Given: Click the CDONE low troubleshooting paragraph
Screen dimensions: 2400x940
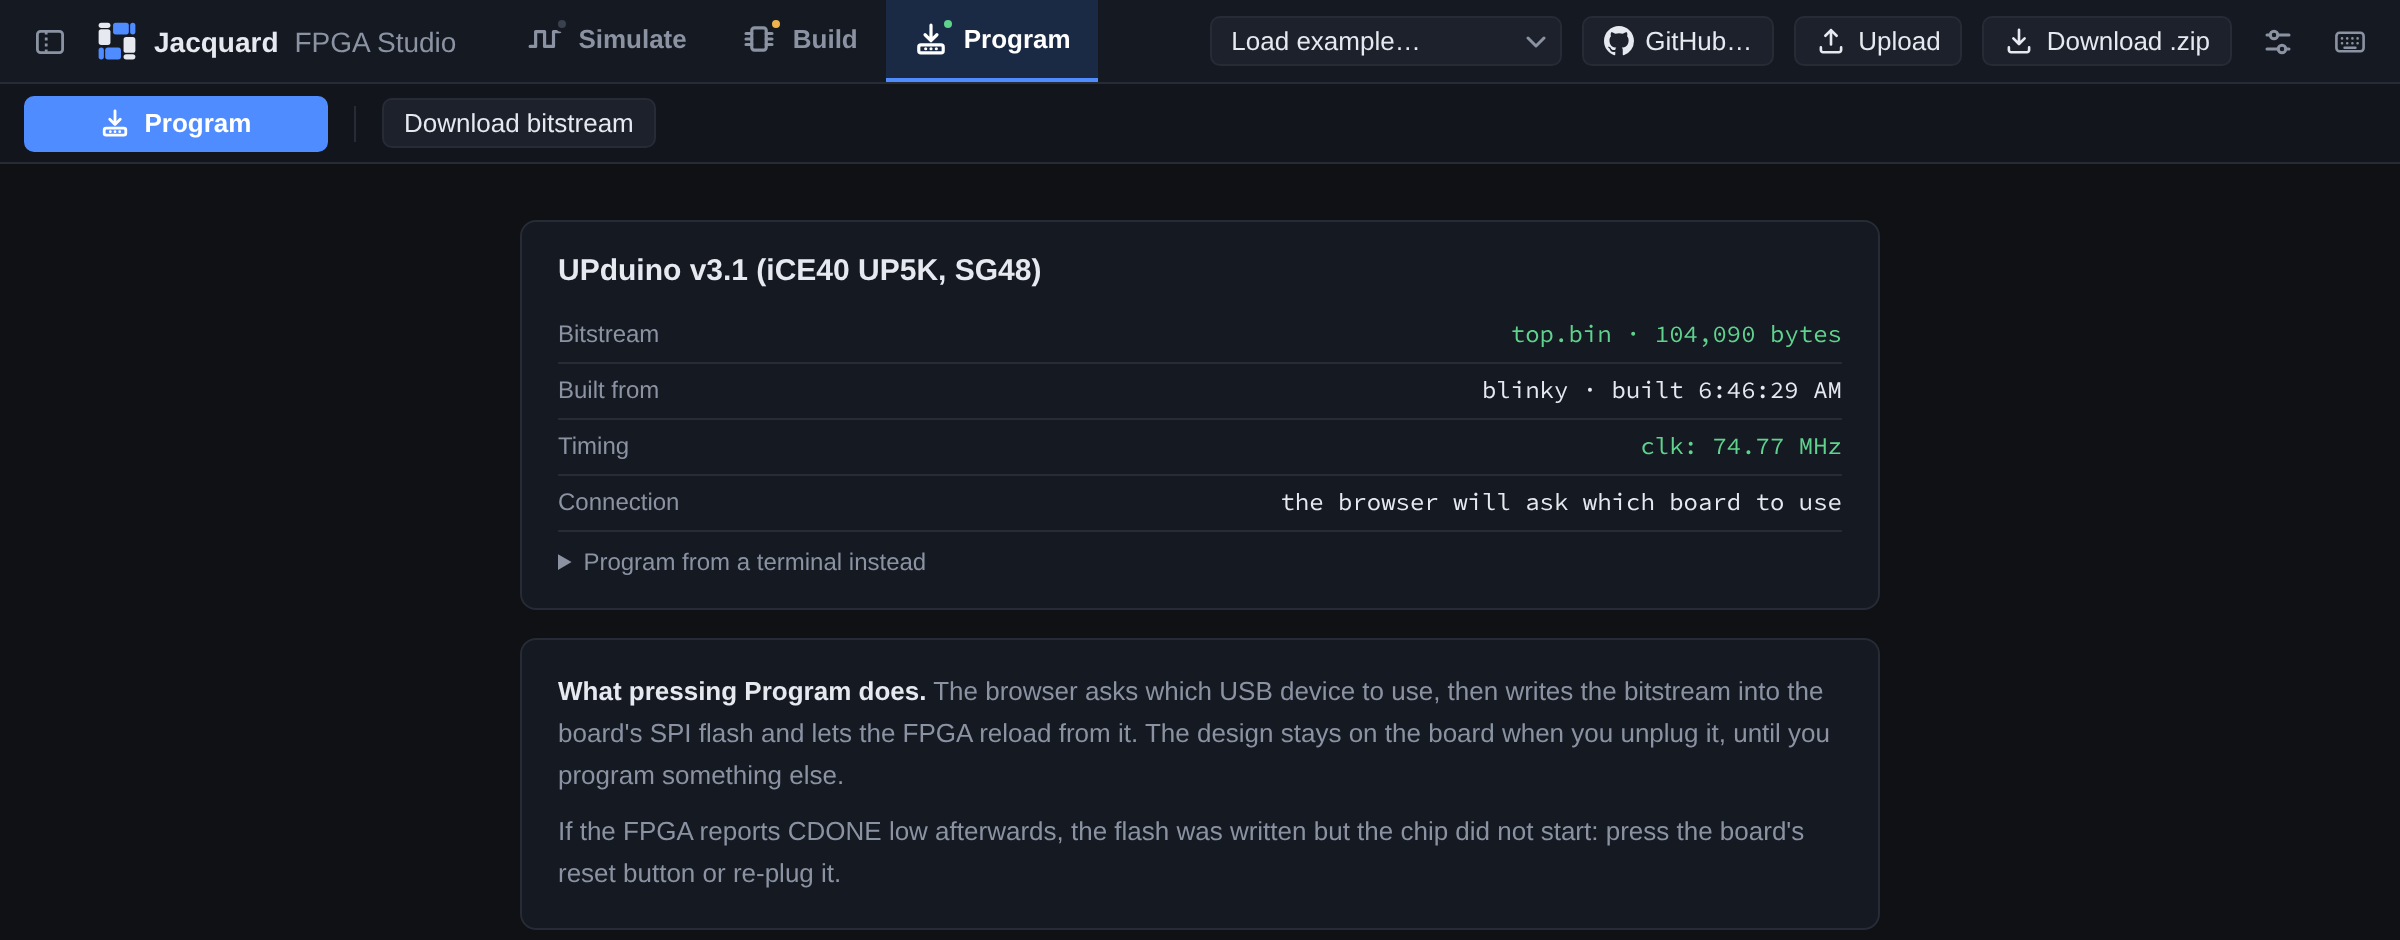Looking at the screenshot, I should point(1181,852).
